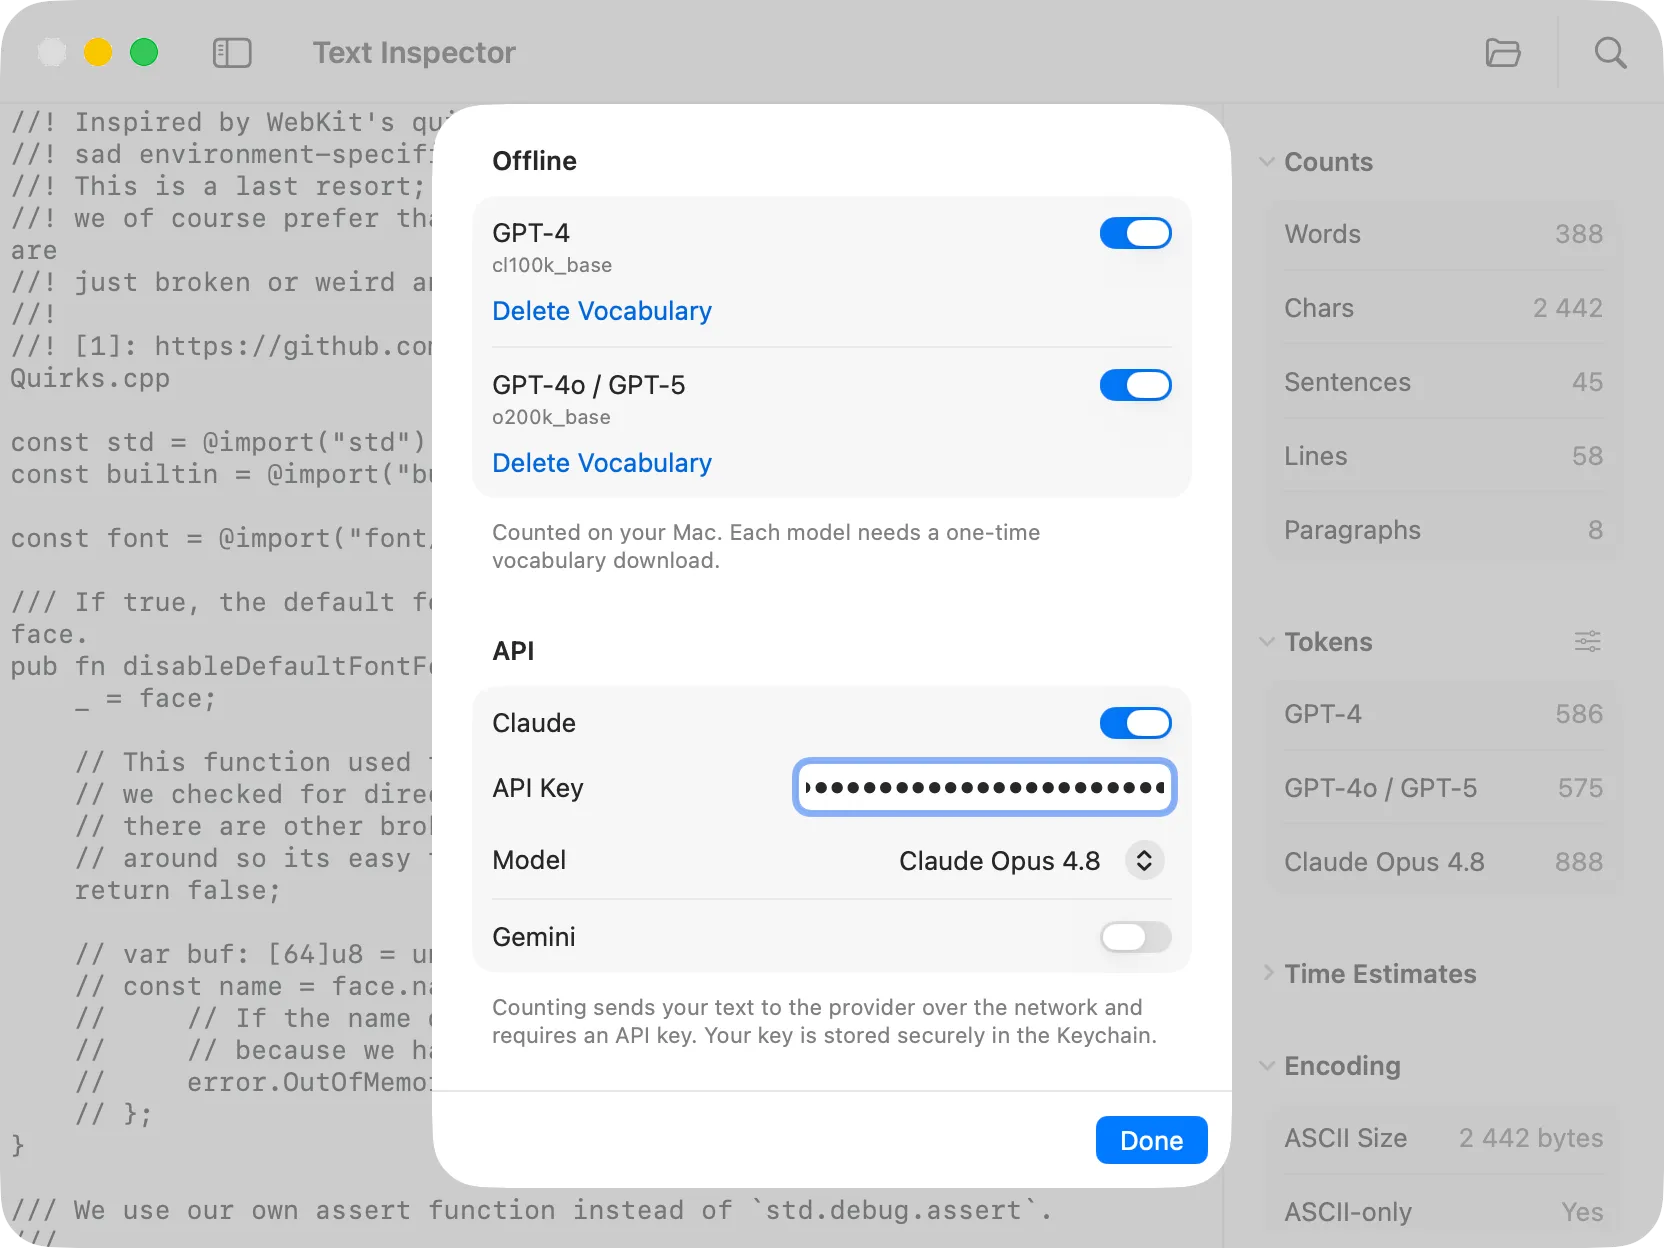Image resolution: width=1664 pixels, height=1248 pixels.
Task: Open Tokens settings sliders icon
Action: (1588, 641)
